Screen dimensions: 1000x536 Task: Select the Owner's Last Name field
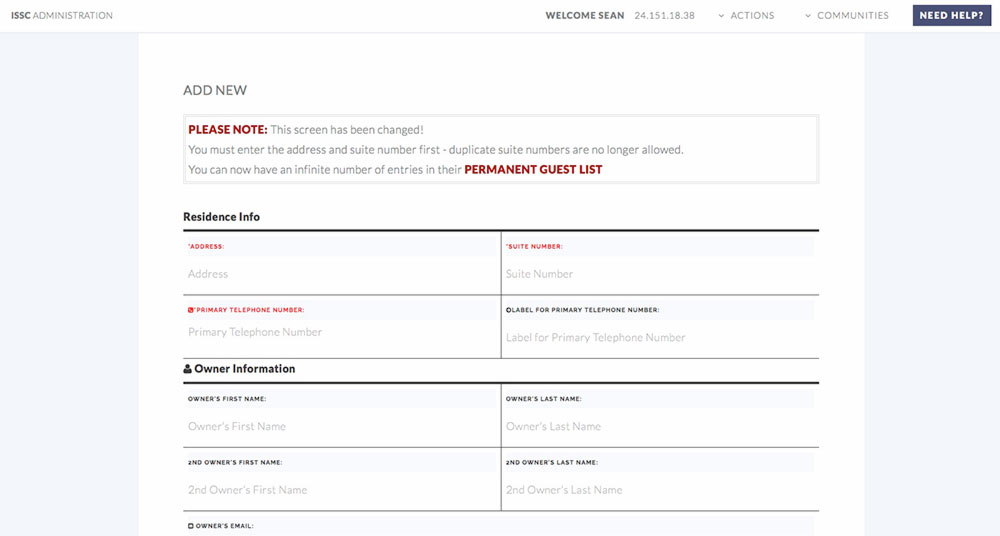[659, 426]
